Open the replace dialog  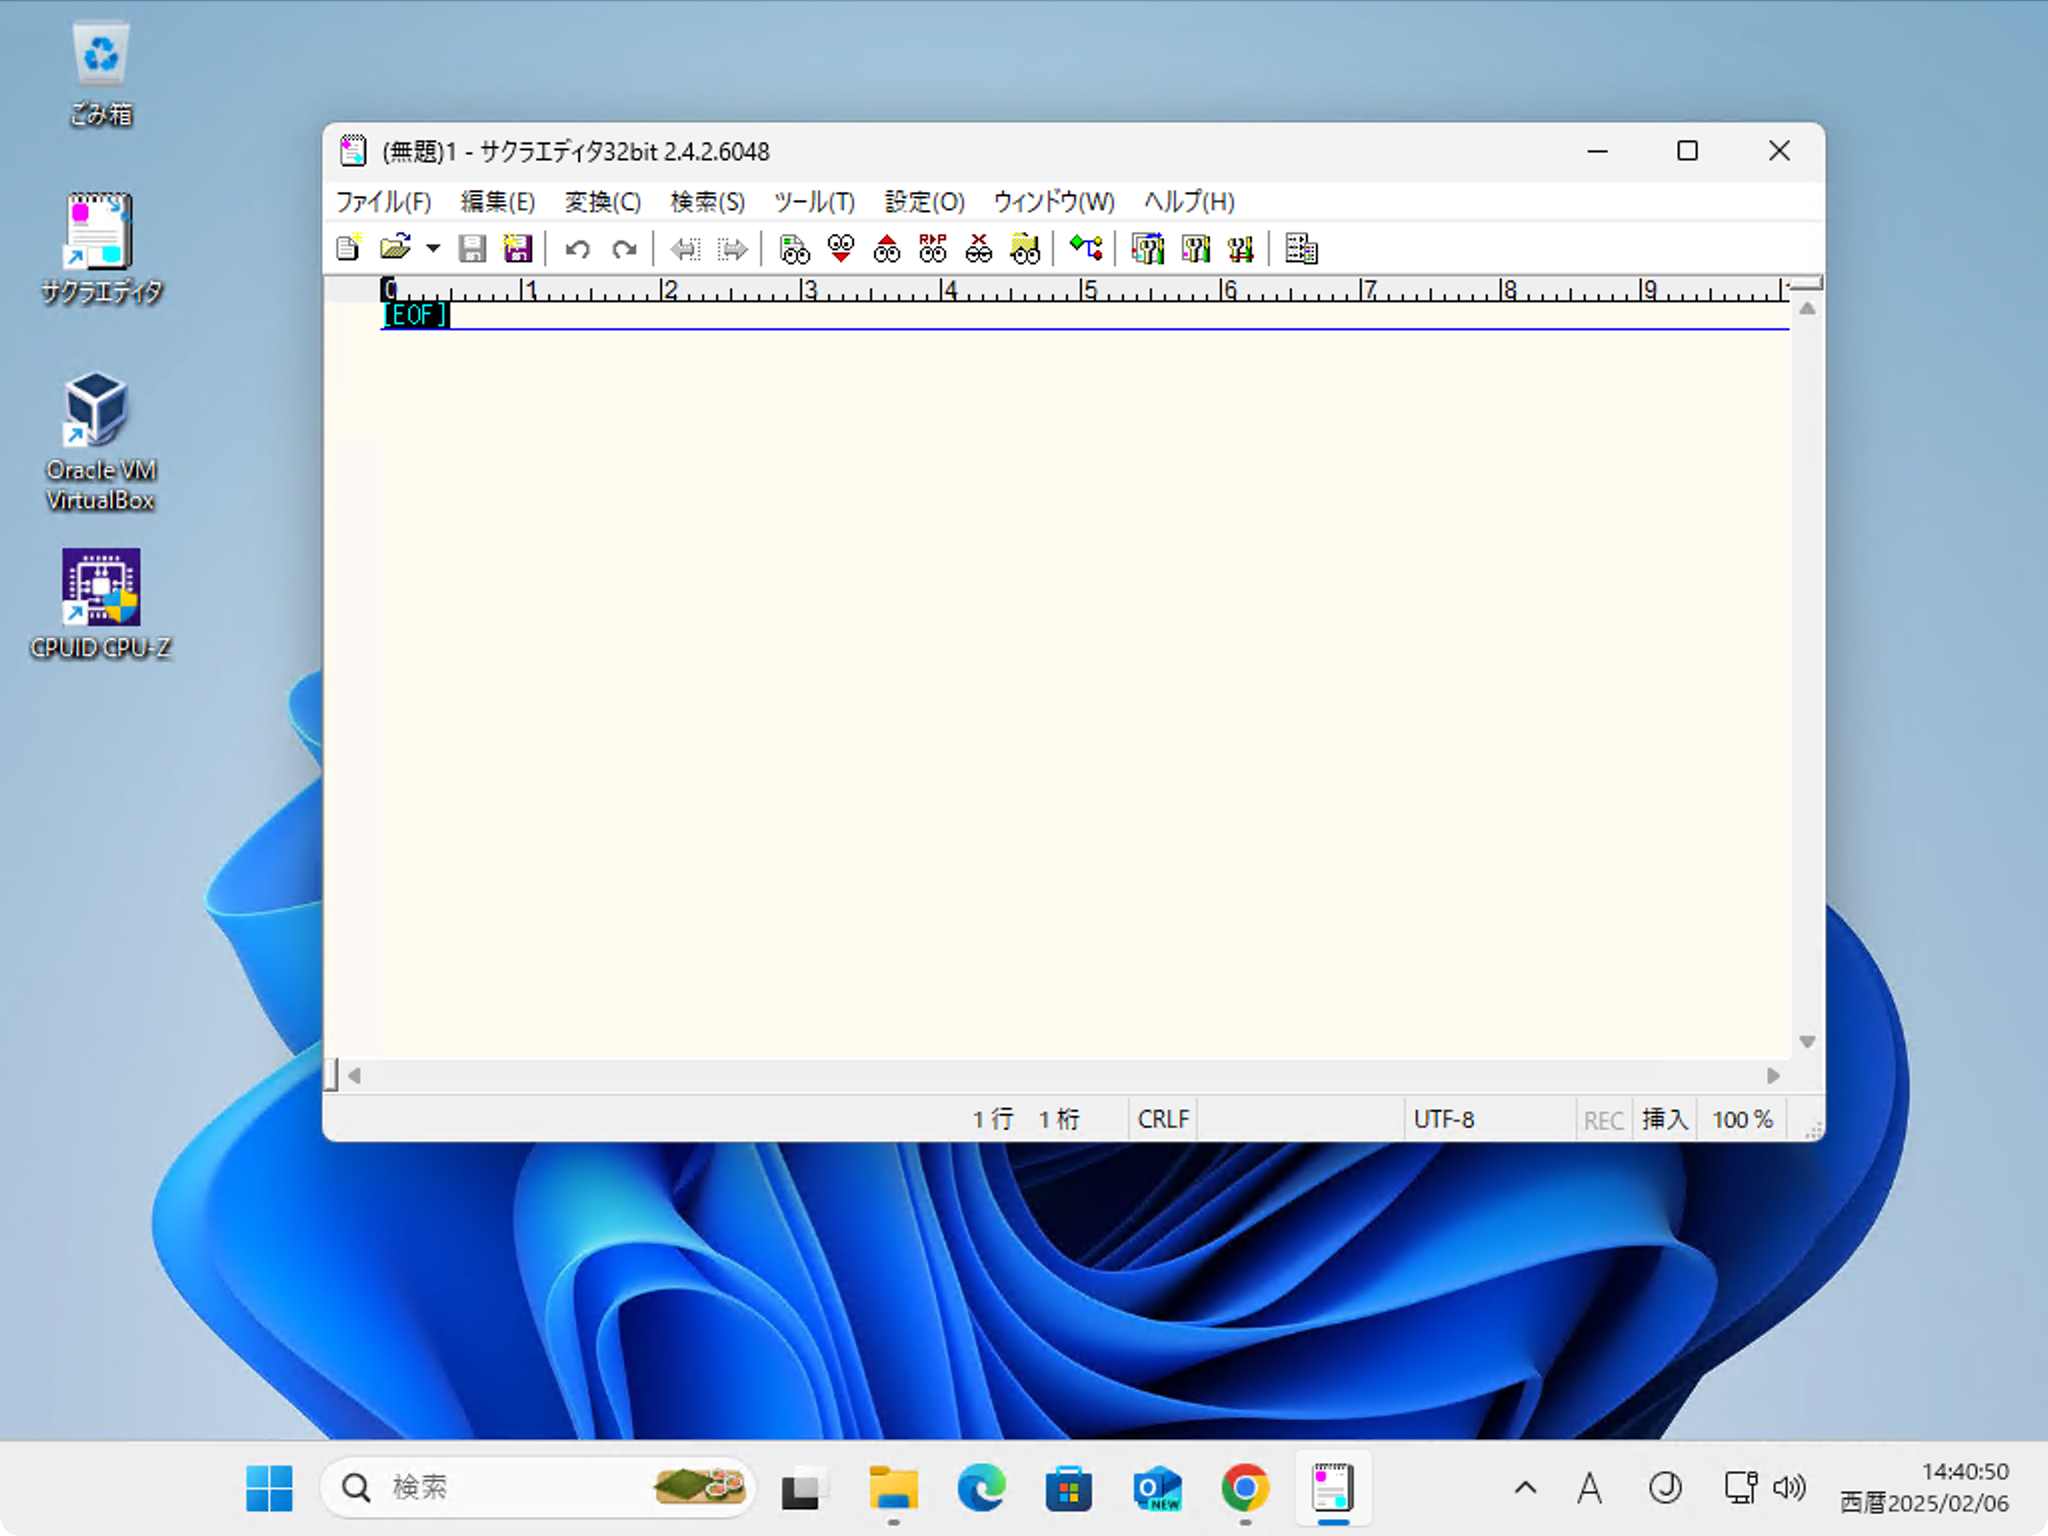coord(932,248)
